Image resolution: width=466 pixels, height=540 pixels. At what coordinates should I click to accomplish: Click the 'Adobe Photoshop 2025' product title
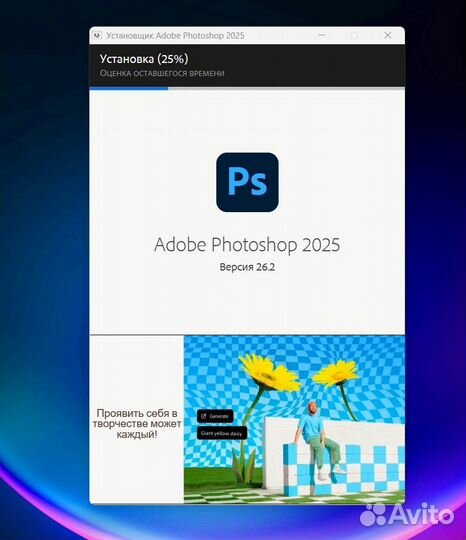(247, 245)
